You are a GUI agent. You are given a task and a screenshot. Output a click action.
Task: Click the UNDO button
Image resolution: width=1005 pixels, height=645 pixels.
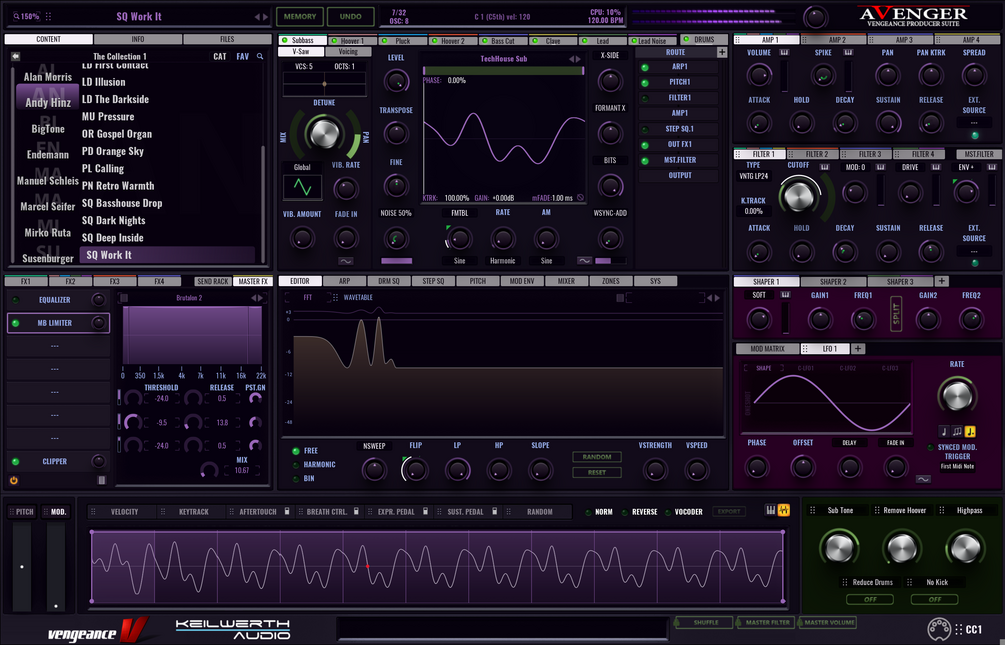click(x=351, y=17)
